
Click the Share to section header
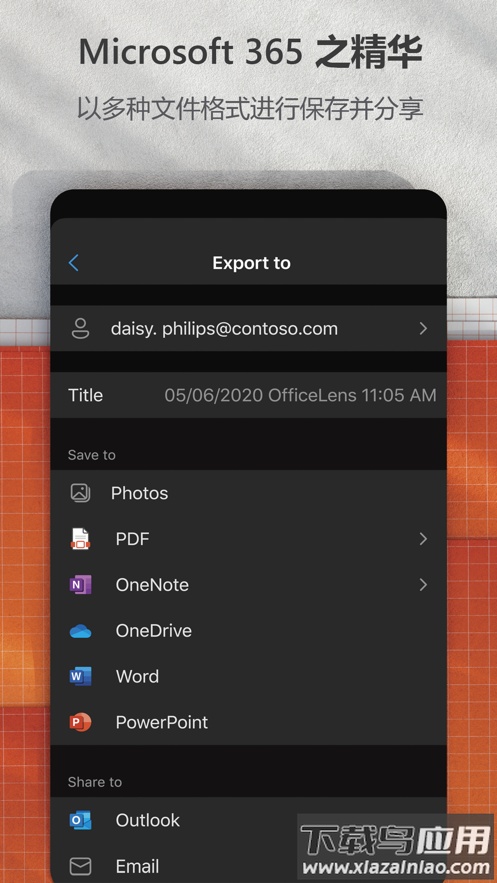click(x=95, y=782)
